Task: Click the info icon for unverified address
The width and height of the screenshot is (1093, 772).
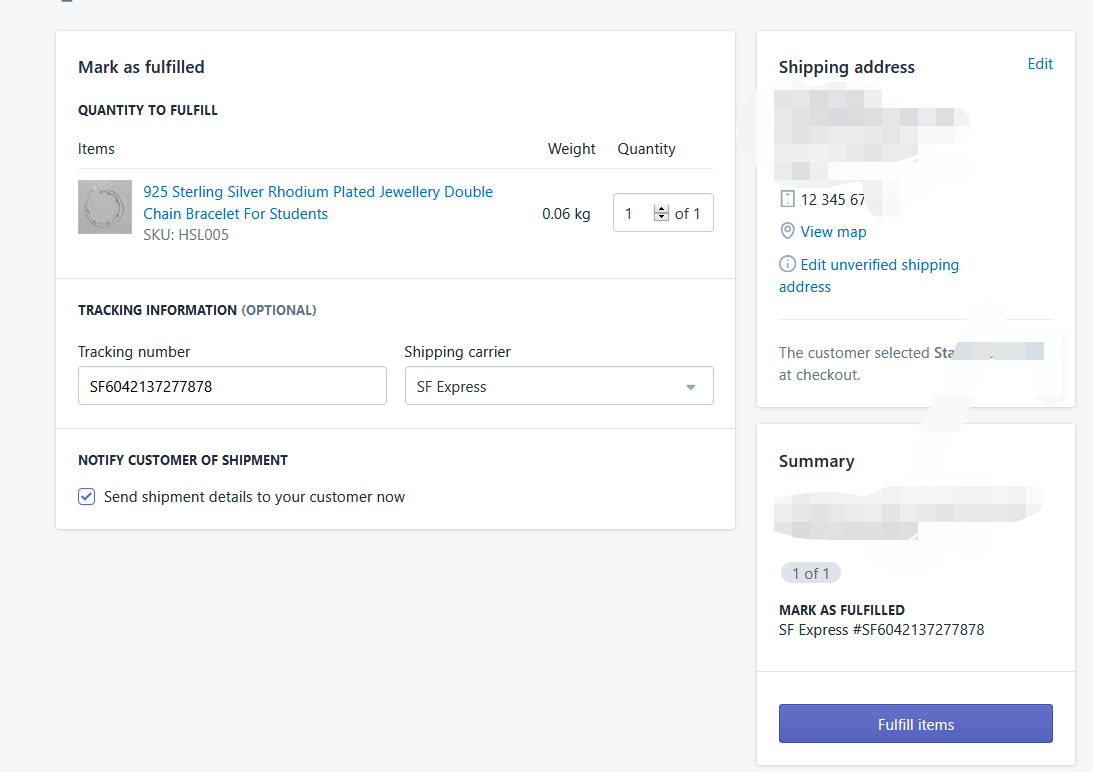Action: coord(787,265)
